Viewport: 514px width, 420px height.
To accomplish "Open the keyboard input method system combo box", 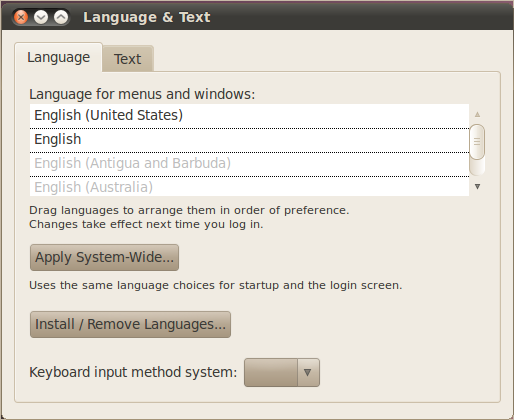I will click(282, 372).
